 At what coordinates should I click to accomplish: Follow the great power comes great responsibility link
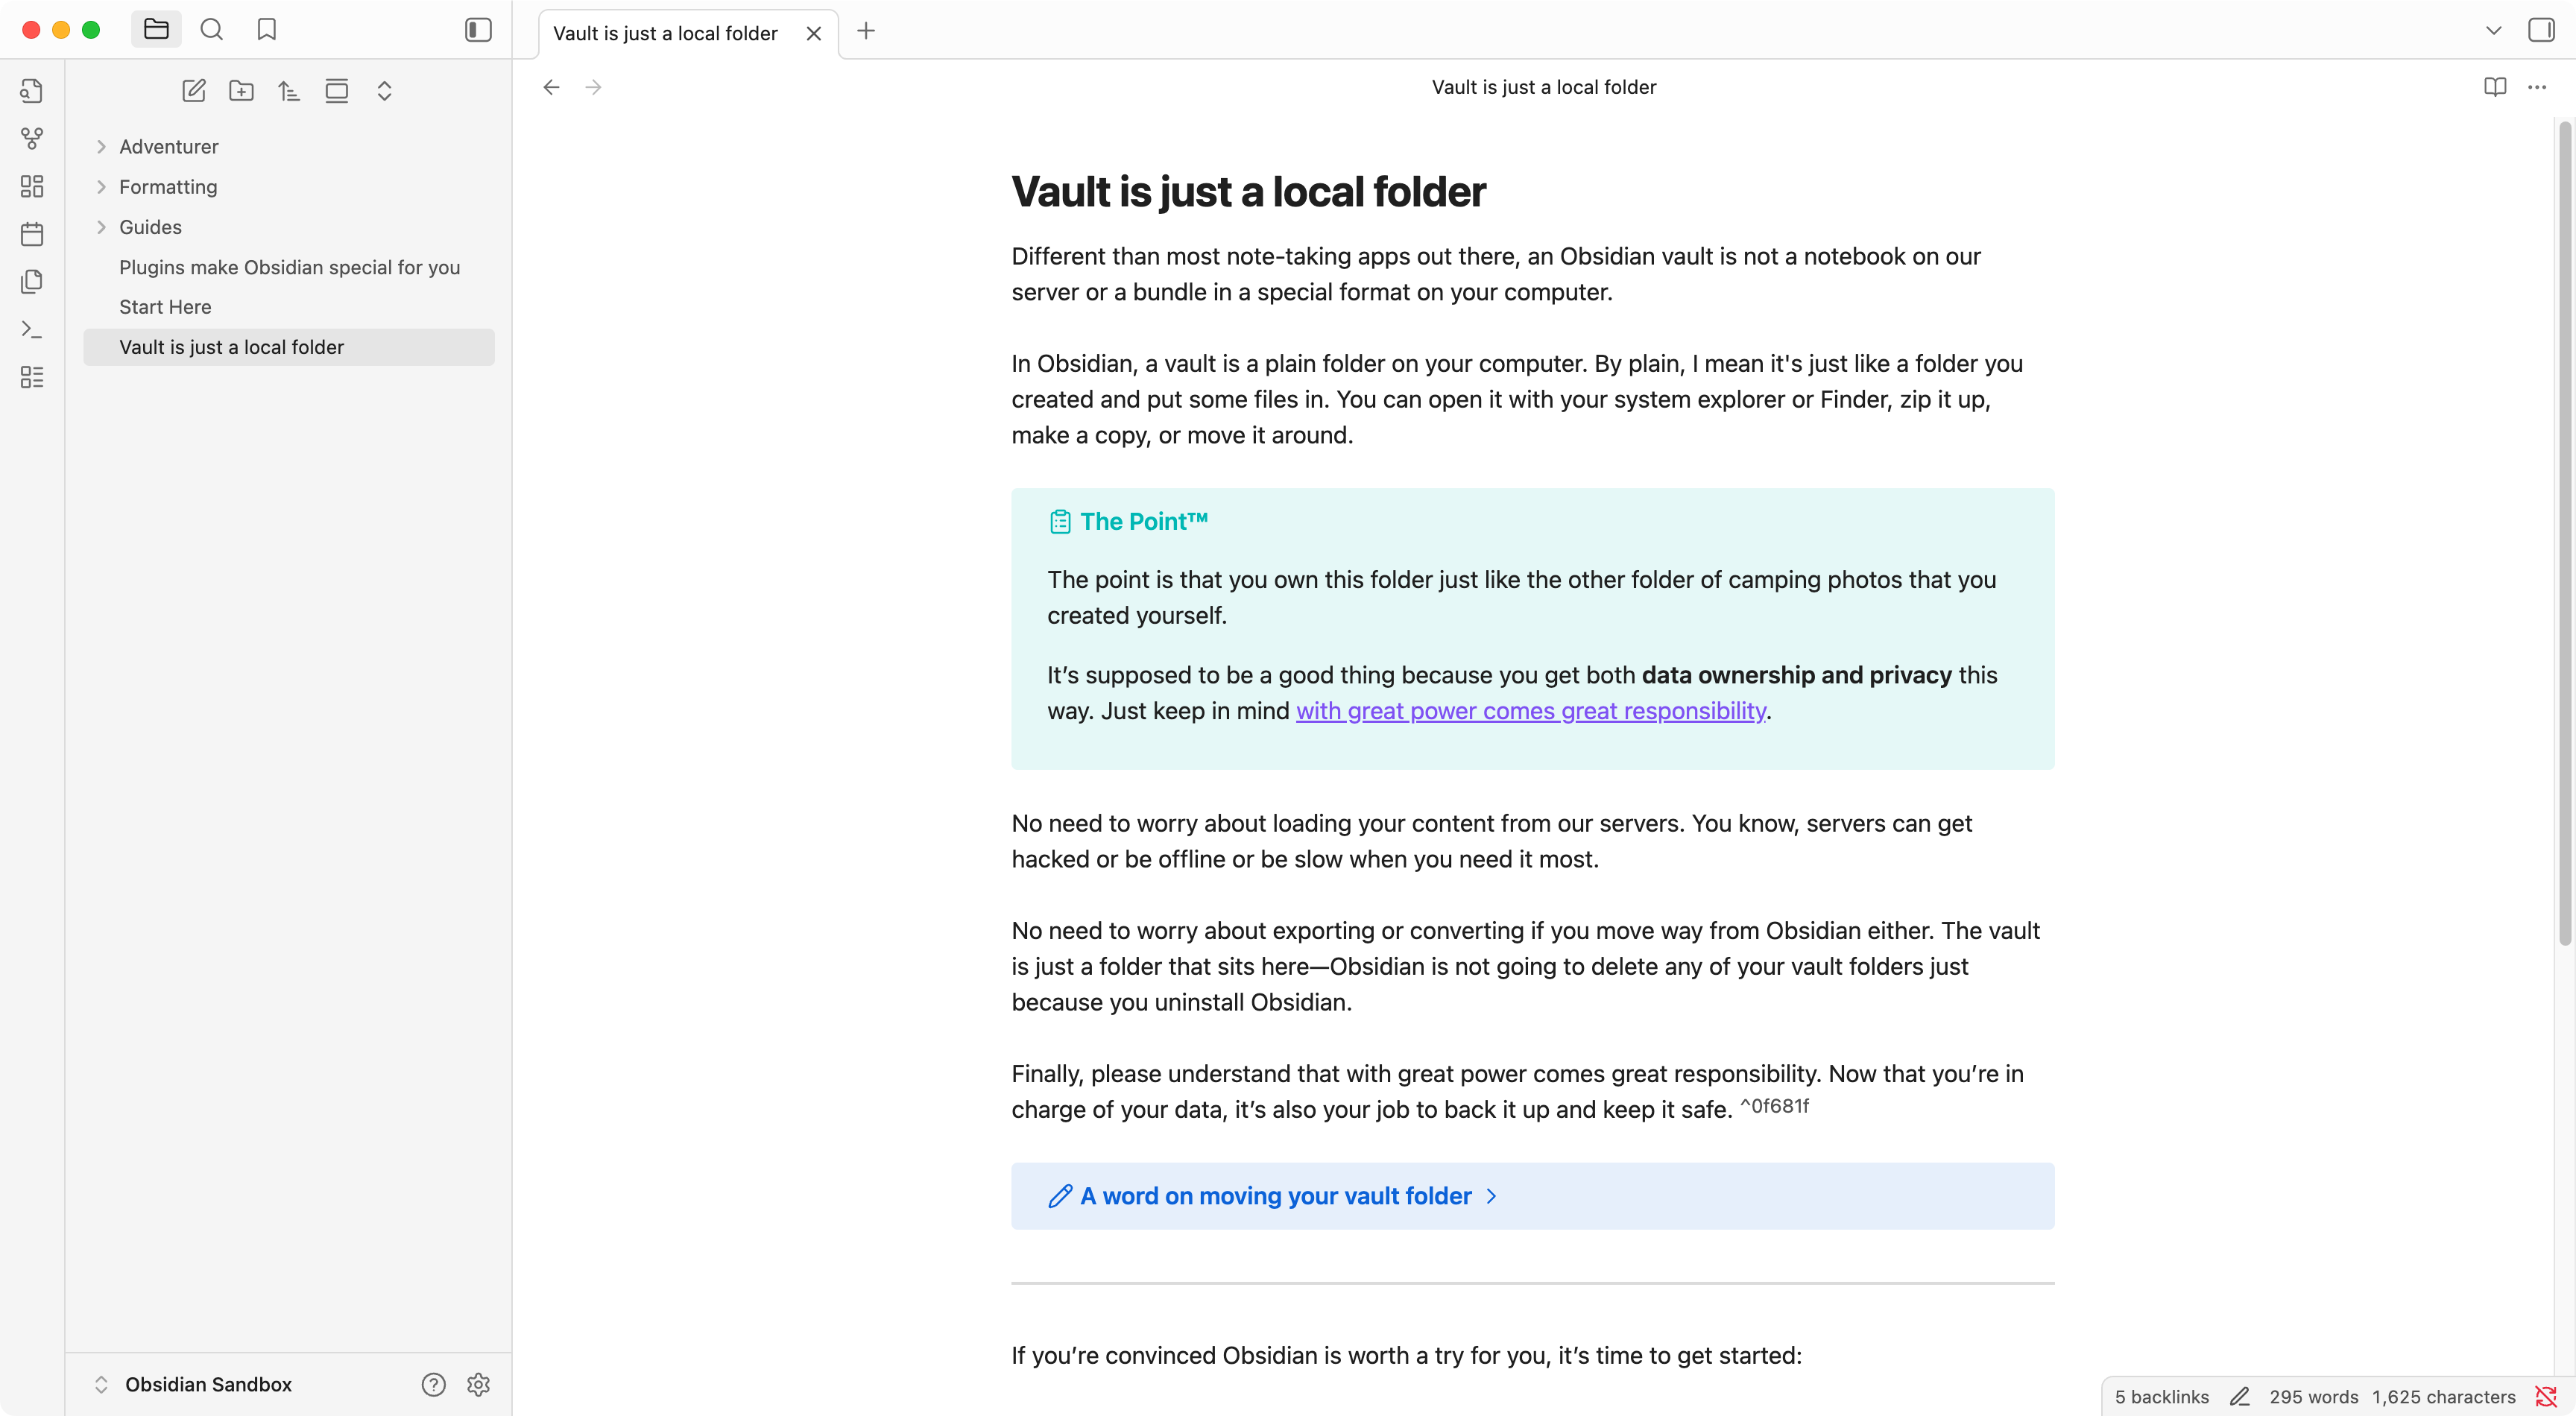[1530, 711]
